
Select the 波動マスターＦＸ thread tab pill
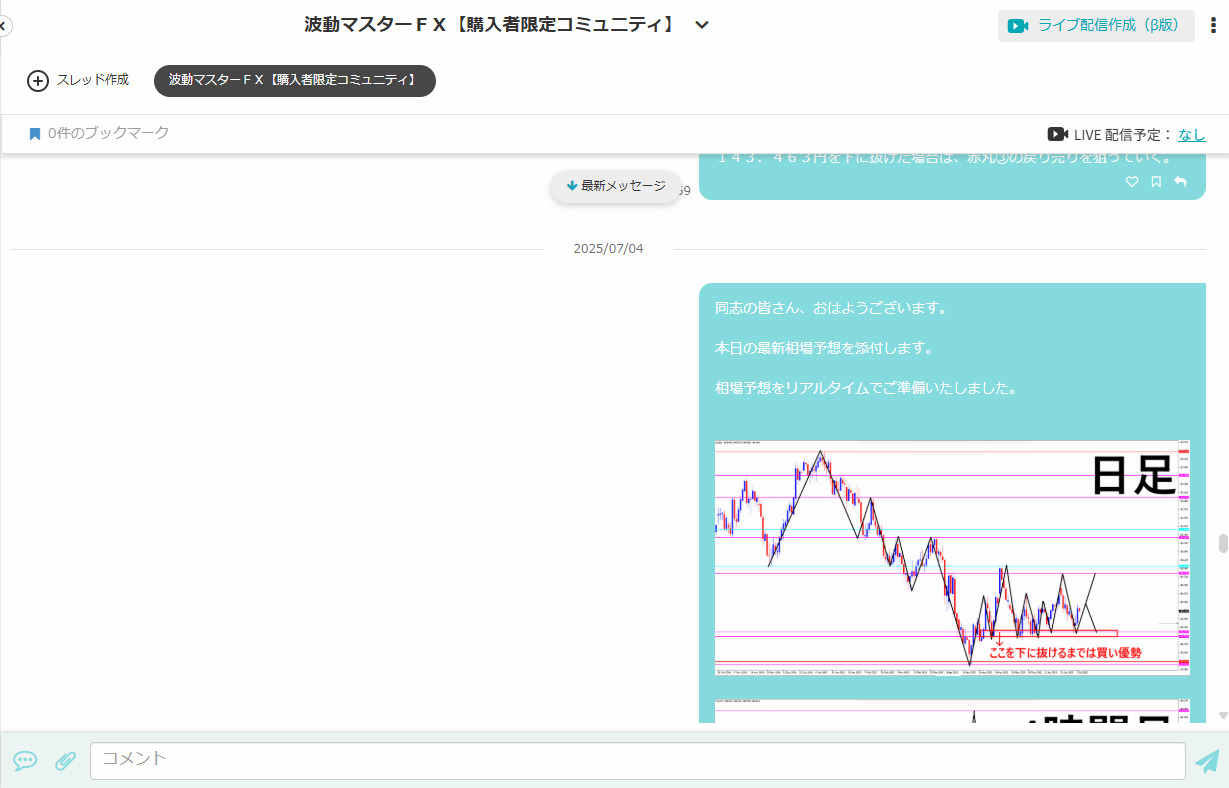pyautogui.click(x=295, y=80)
